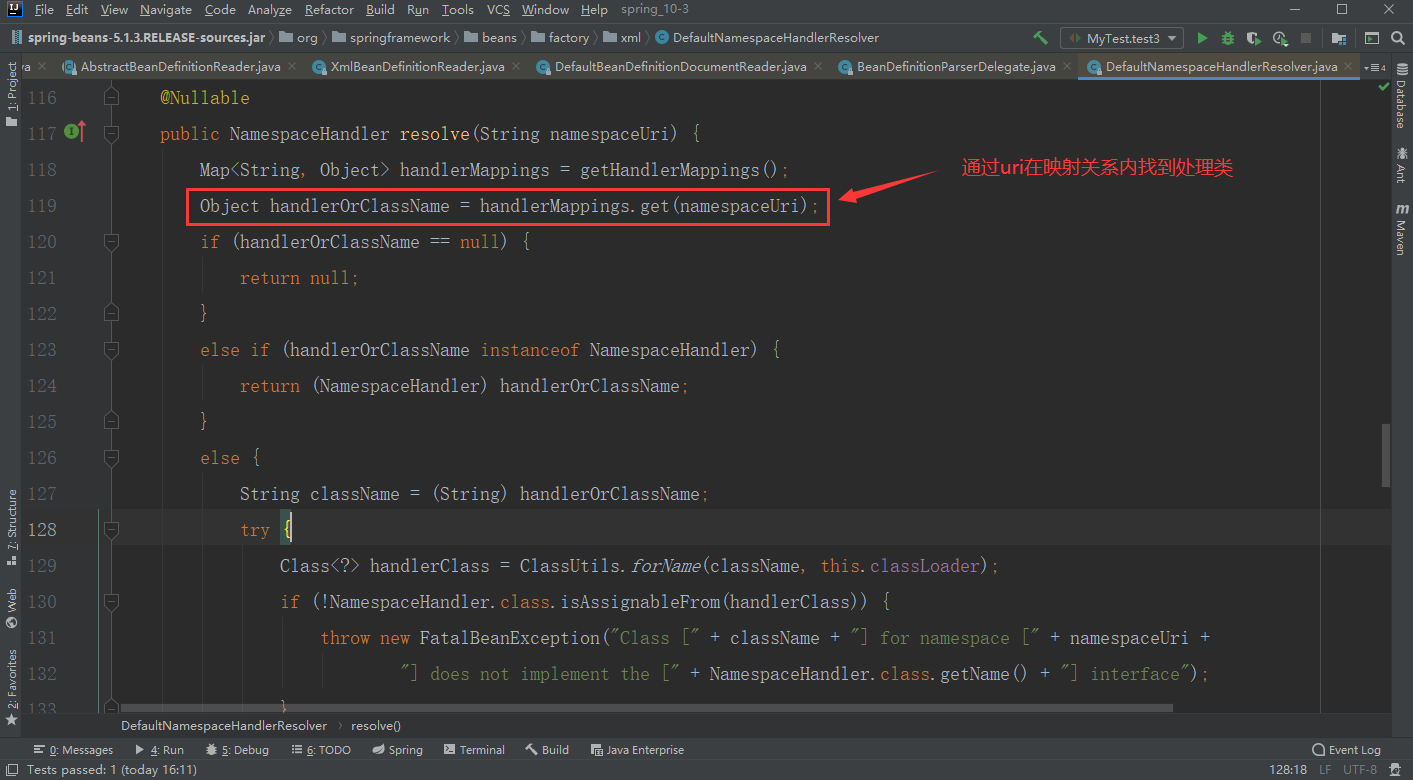The image size is (1413, 780).
Task: Click the "Tests passed: 1" status message
Action: click(x=111, y=770)
